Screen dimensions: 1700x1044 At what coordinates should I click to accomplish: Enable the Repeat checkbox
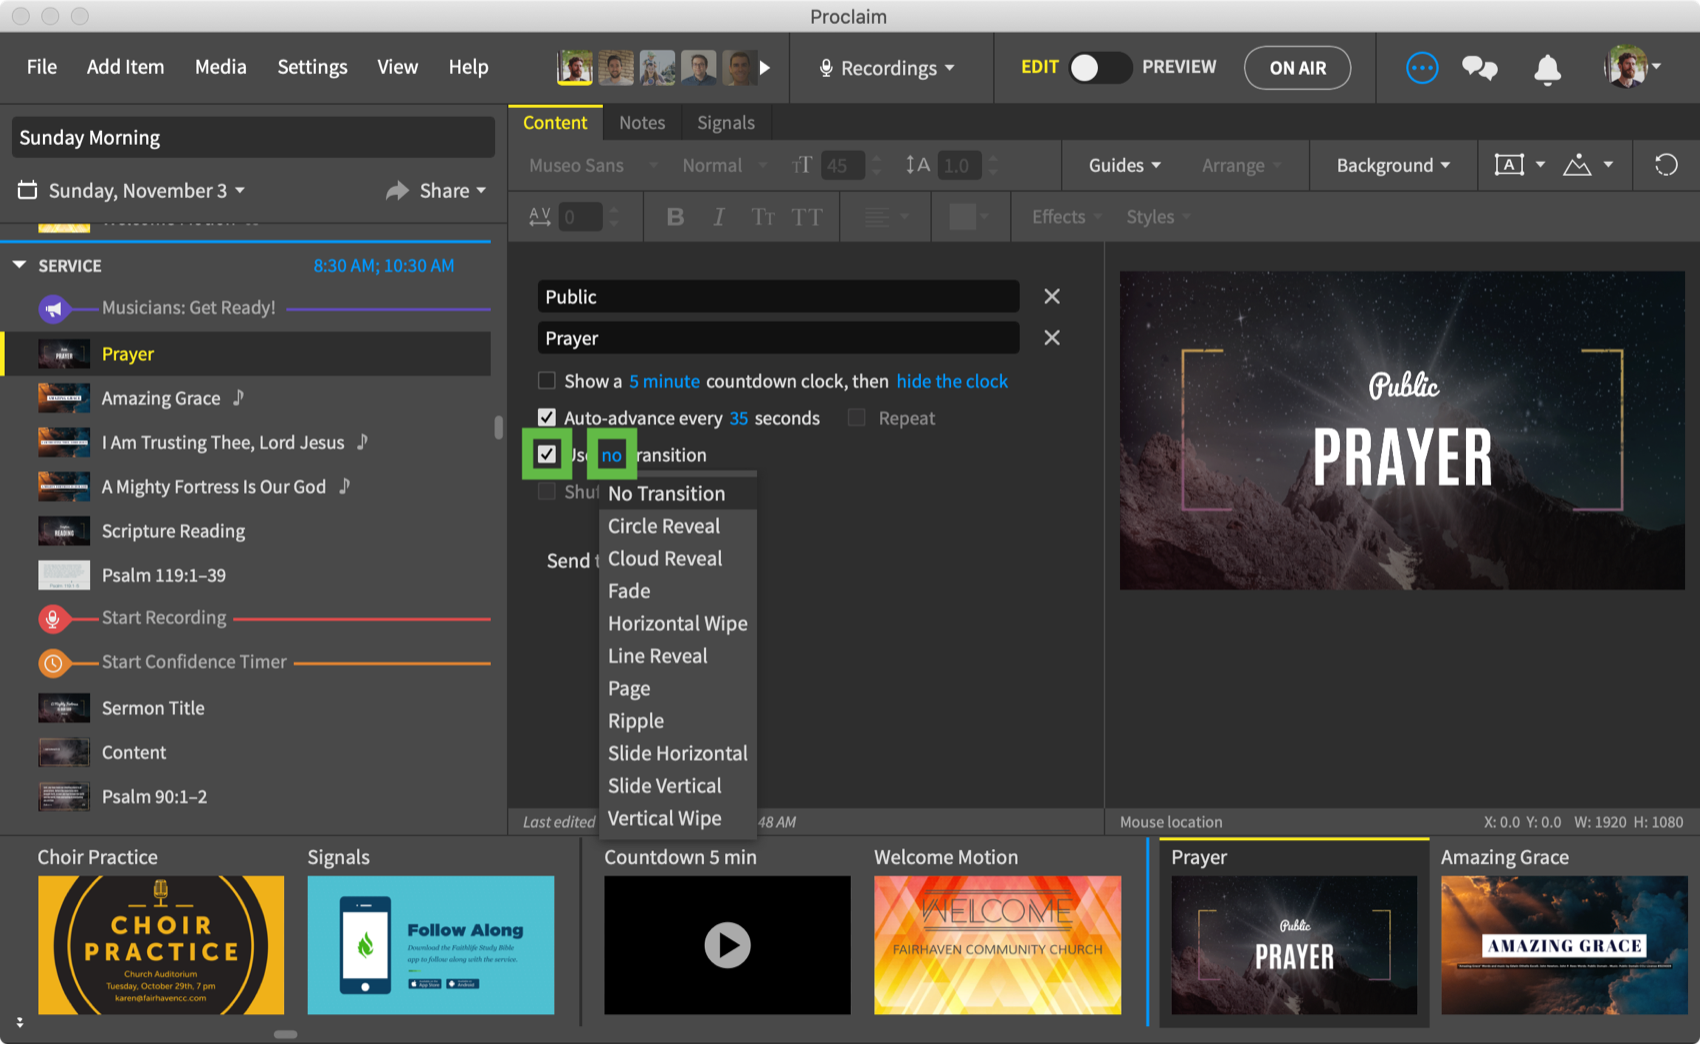click(x=856, y=418)
